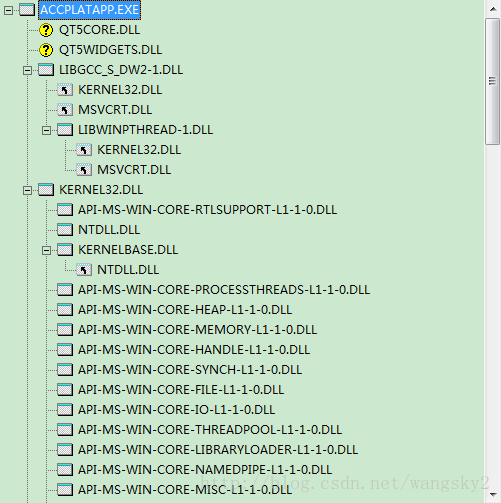The width and height of the screenshot is (501, 503).
Task: Select API-MS-WIN-CORE-PROCESSTHREADS-L1-1-0.DLL label
Action: coord(224,290)
